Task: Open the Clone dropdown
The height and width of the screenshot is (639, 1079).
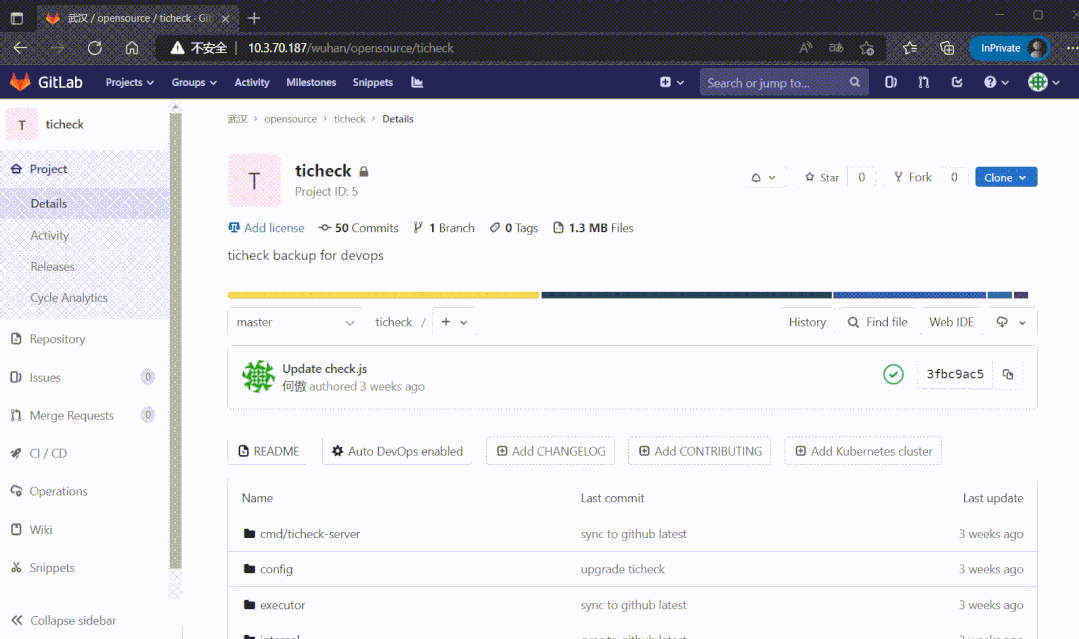Action: (1005, 177)
